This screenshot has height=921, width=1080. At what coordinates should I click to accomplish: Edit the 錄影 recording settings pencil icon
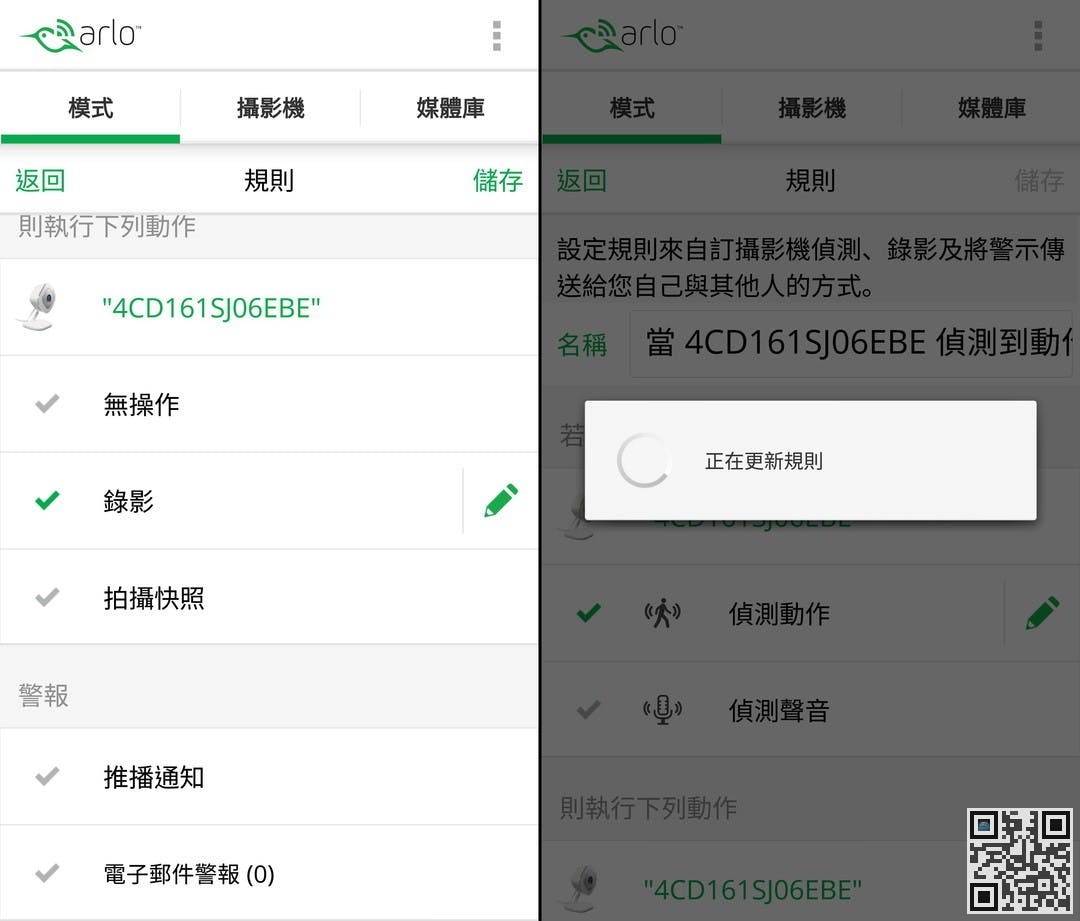501,501
